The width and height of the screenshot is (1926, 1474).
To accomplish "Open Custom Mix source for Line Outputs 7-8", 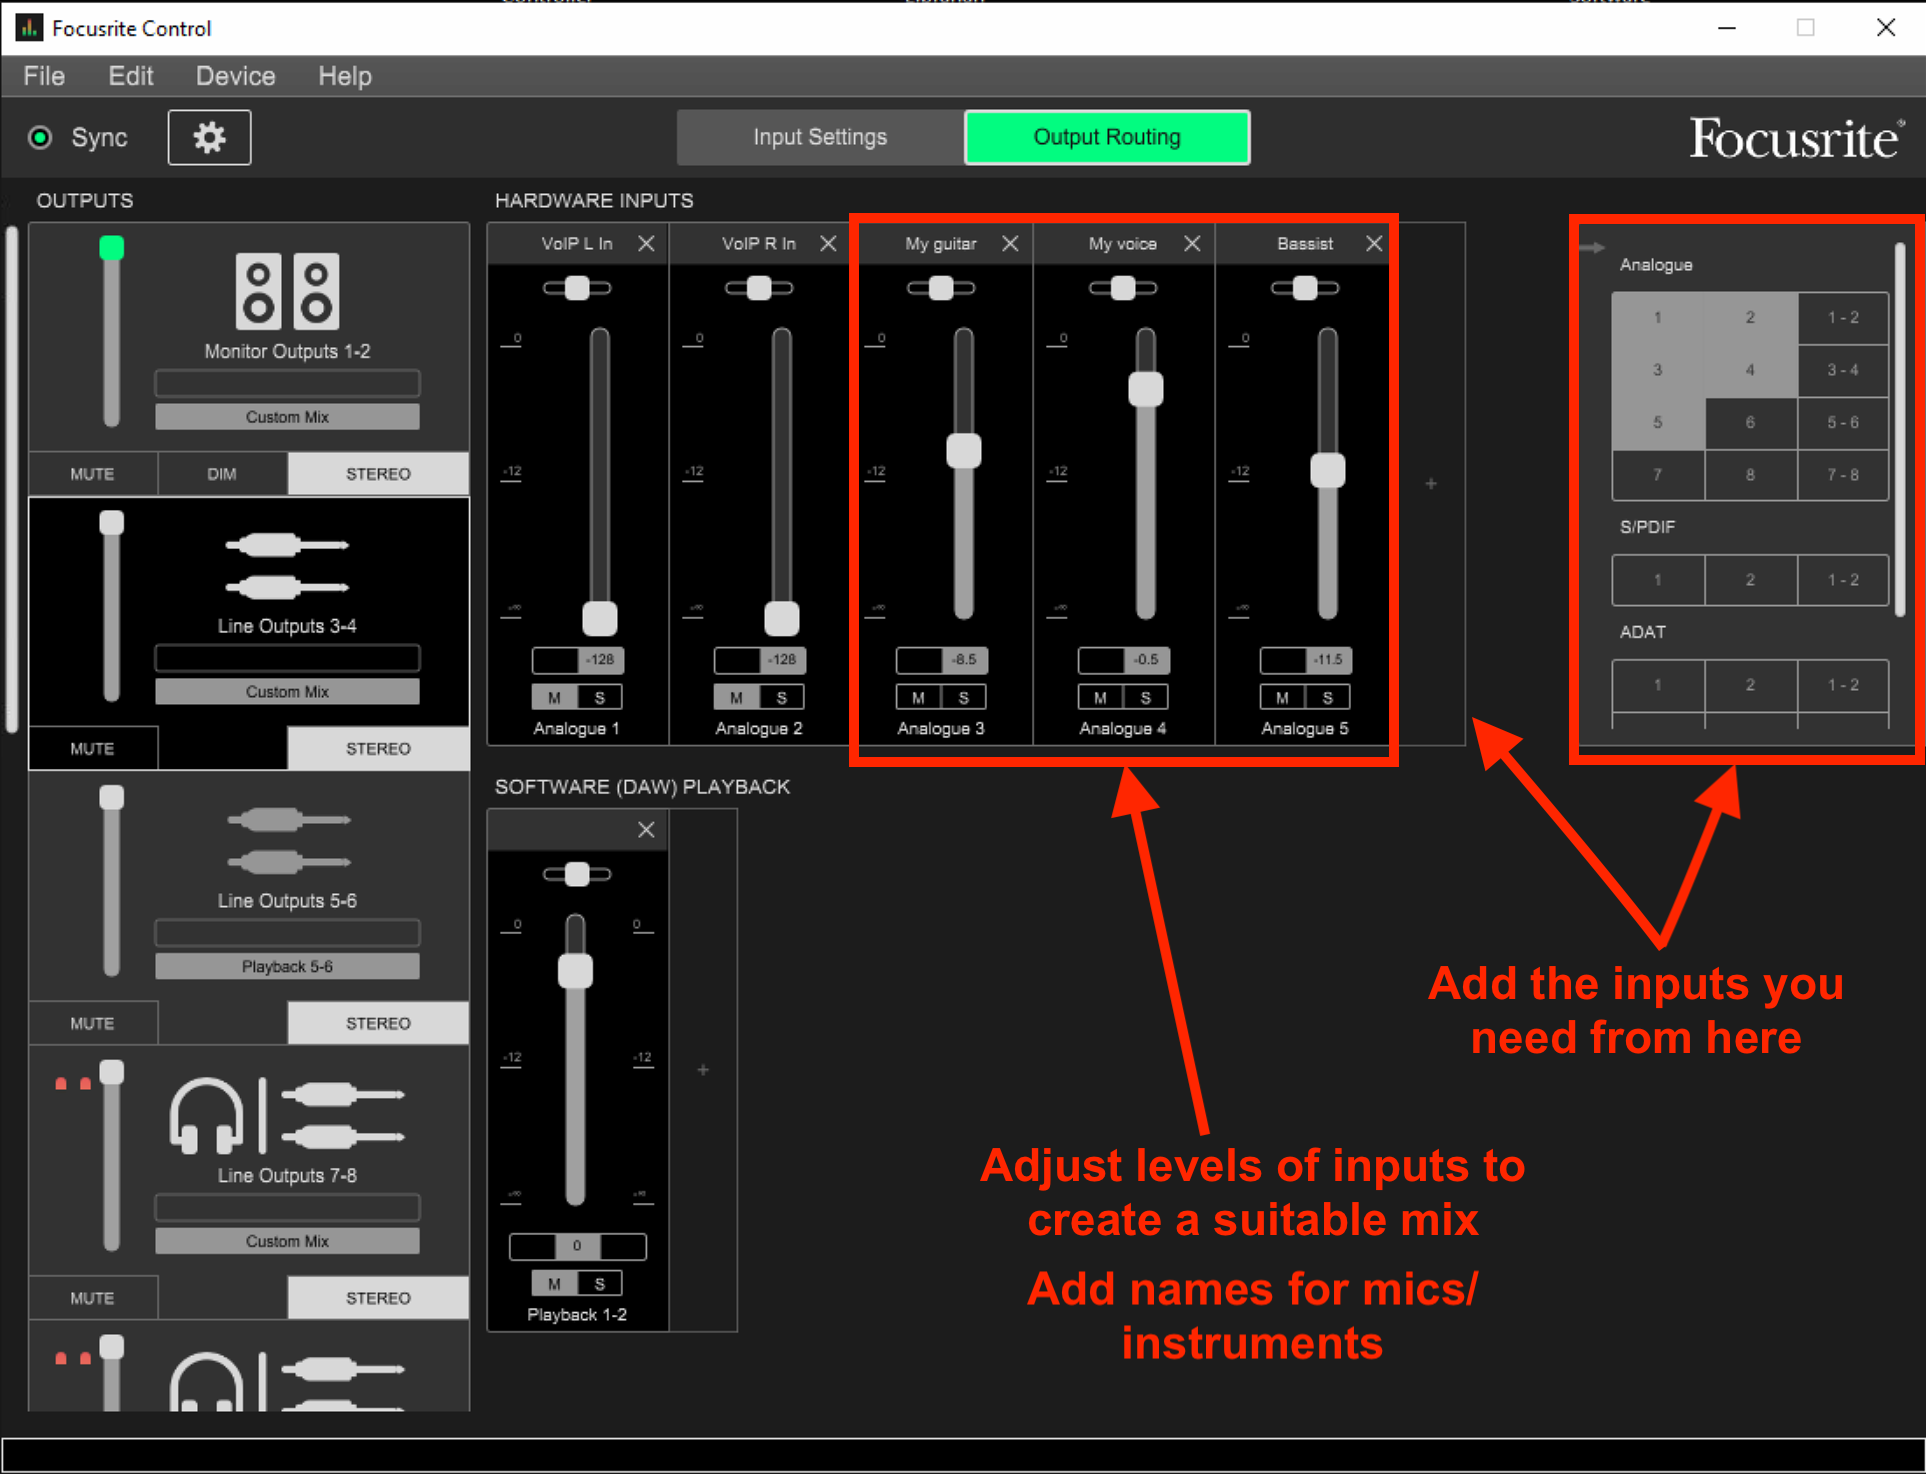I will (x=287, y=1242).
